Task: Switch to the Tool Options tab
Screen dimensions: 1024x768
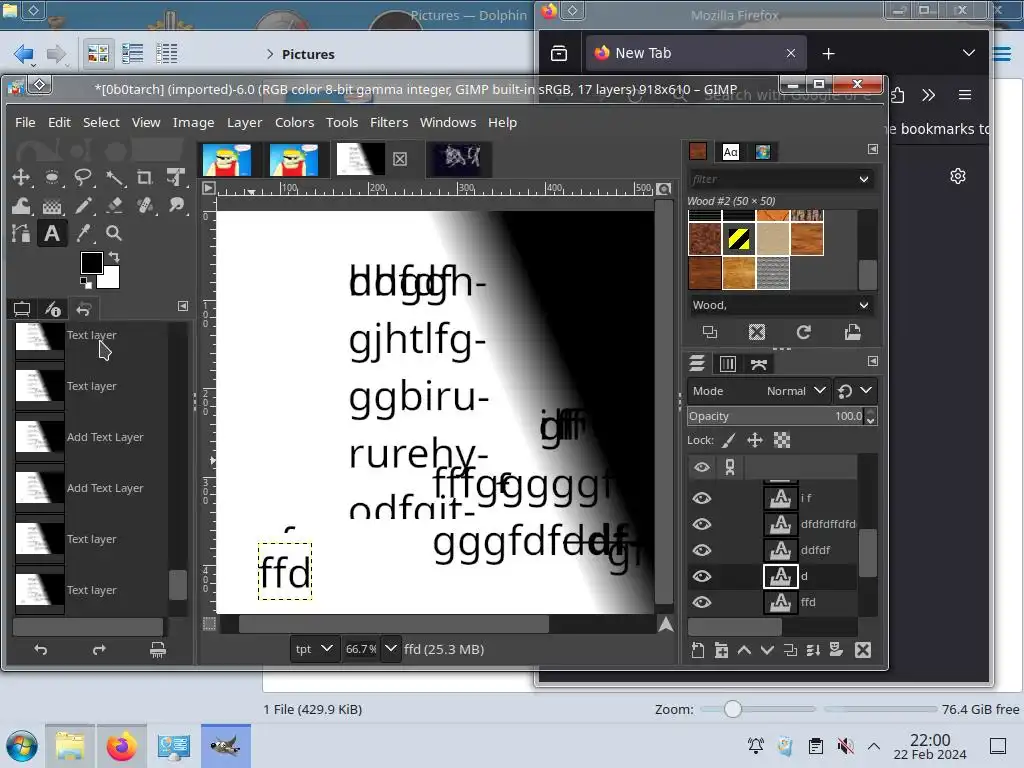Action: tap(22, 309)
